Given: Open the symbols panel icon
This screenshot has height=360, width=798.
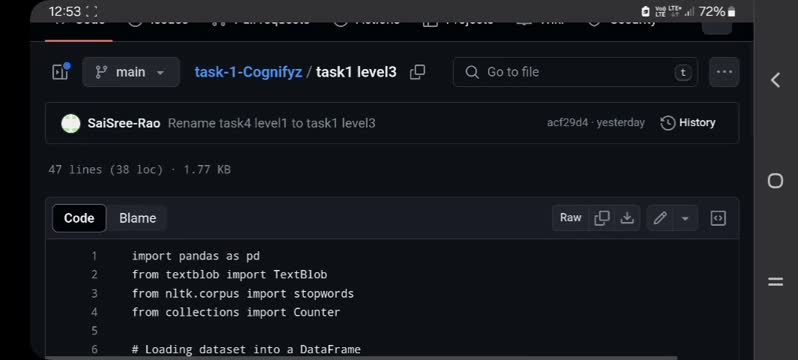Looking at the screenshot, I should (718, 218).
